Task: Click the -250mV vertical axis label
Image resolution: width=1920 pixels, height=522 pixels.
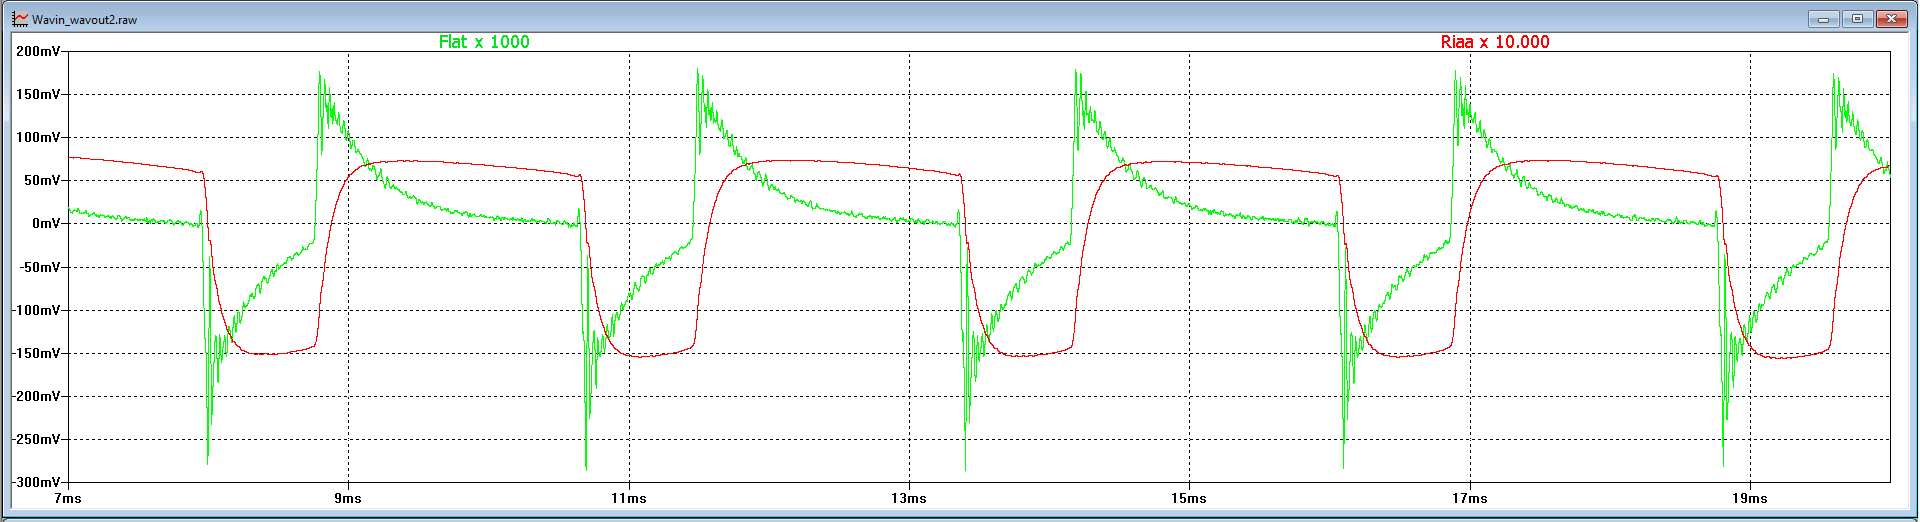Action: (36, 439)
